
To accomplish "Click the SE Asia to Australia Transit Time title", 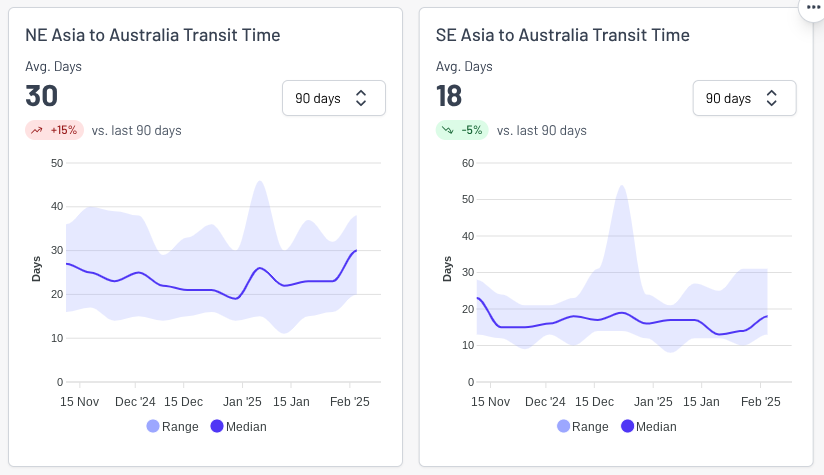I will pyautogui.click(x=563, y=35).
